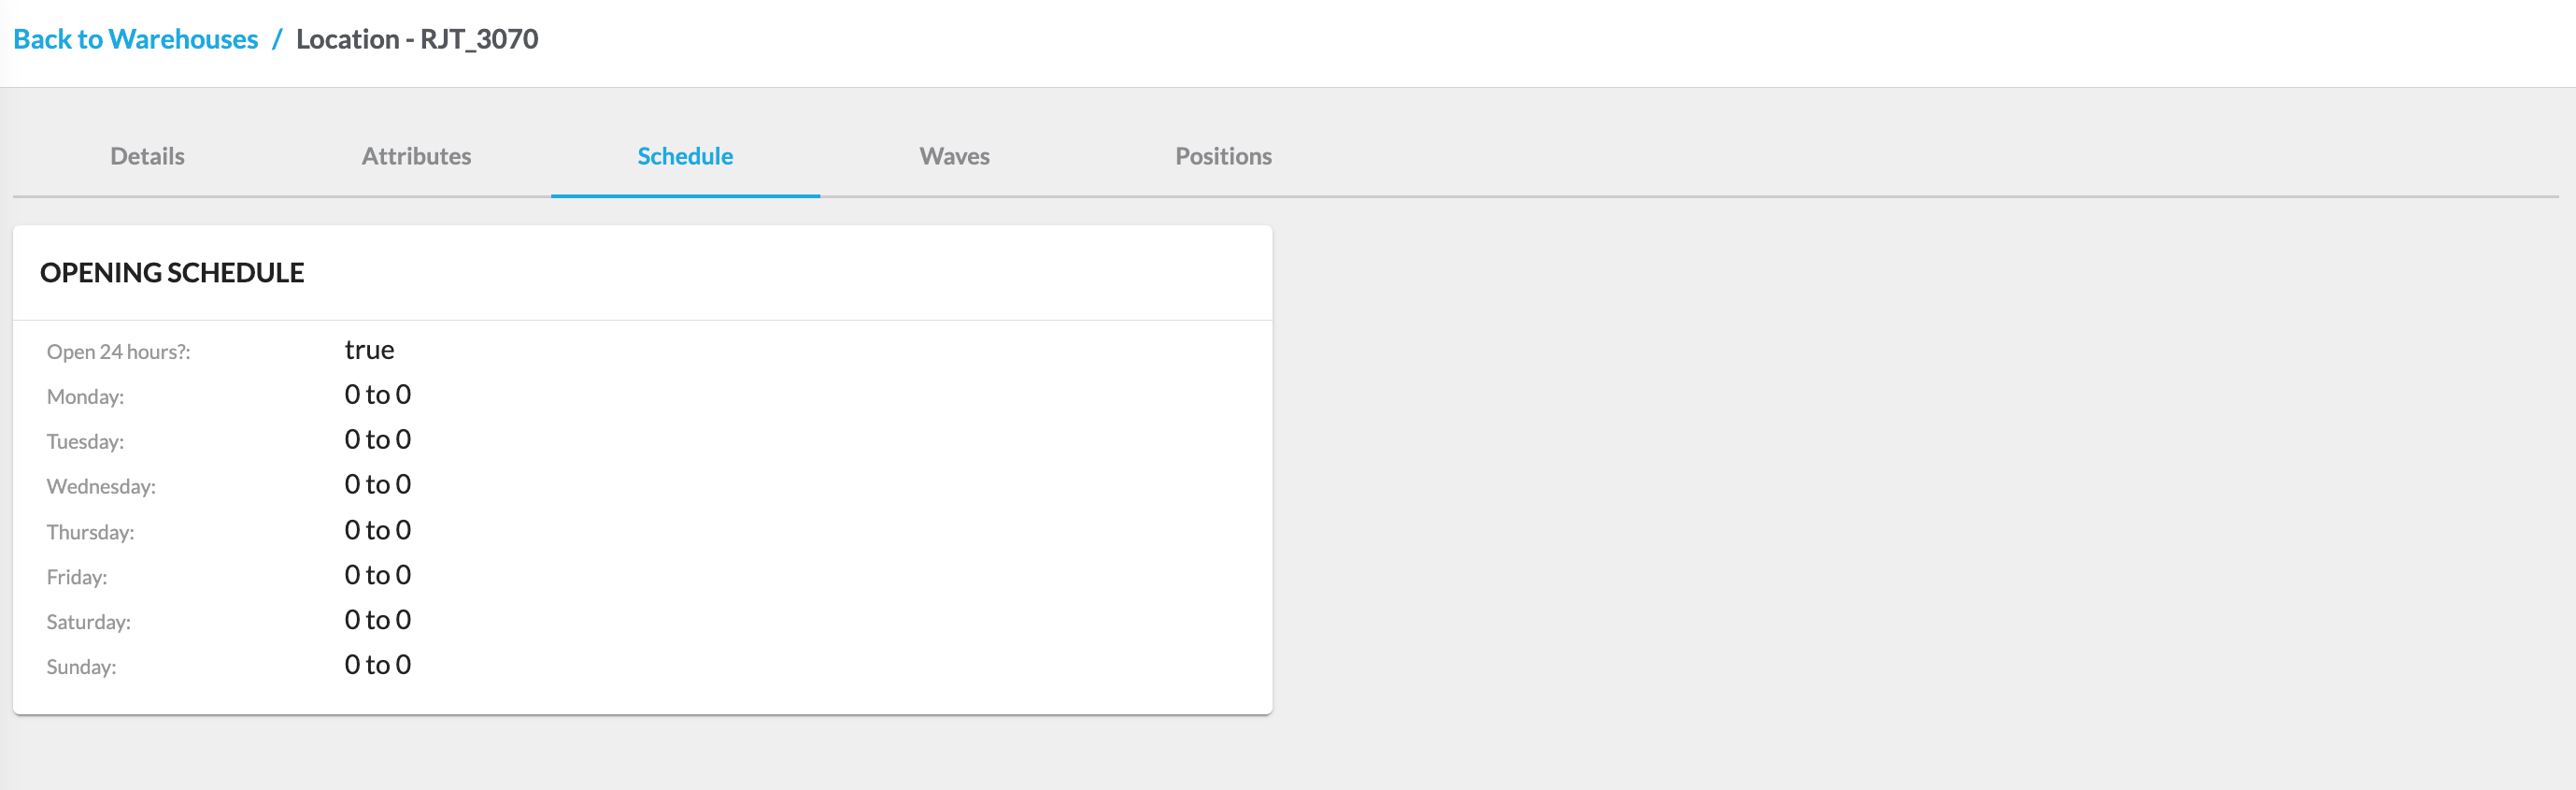The width and height of the screenshot is (2576, 790).
Task: Select Sunday's '0 to 0' hours value
Action: pyautogui.click(x=377, y=665)
